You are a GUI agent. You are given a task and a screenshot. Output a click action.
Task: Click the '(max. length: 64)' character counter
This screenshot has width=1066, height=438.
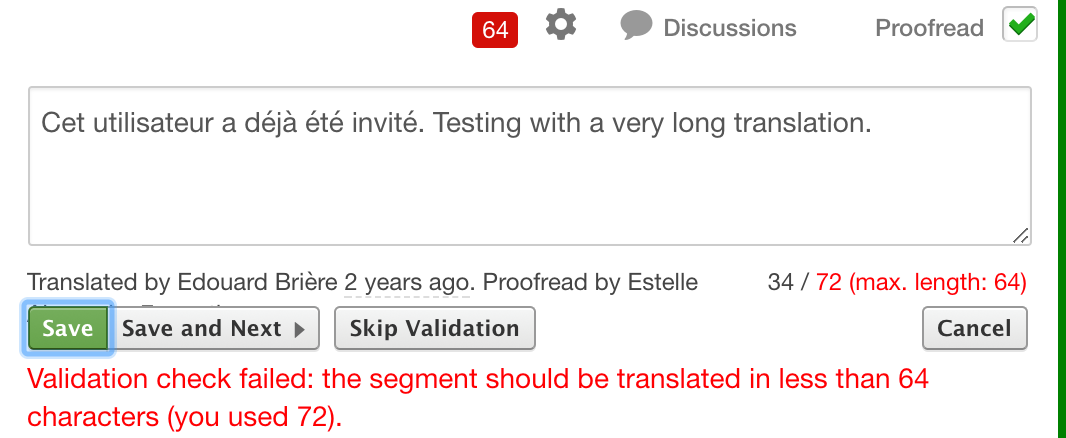tap(937, 283)
